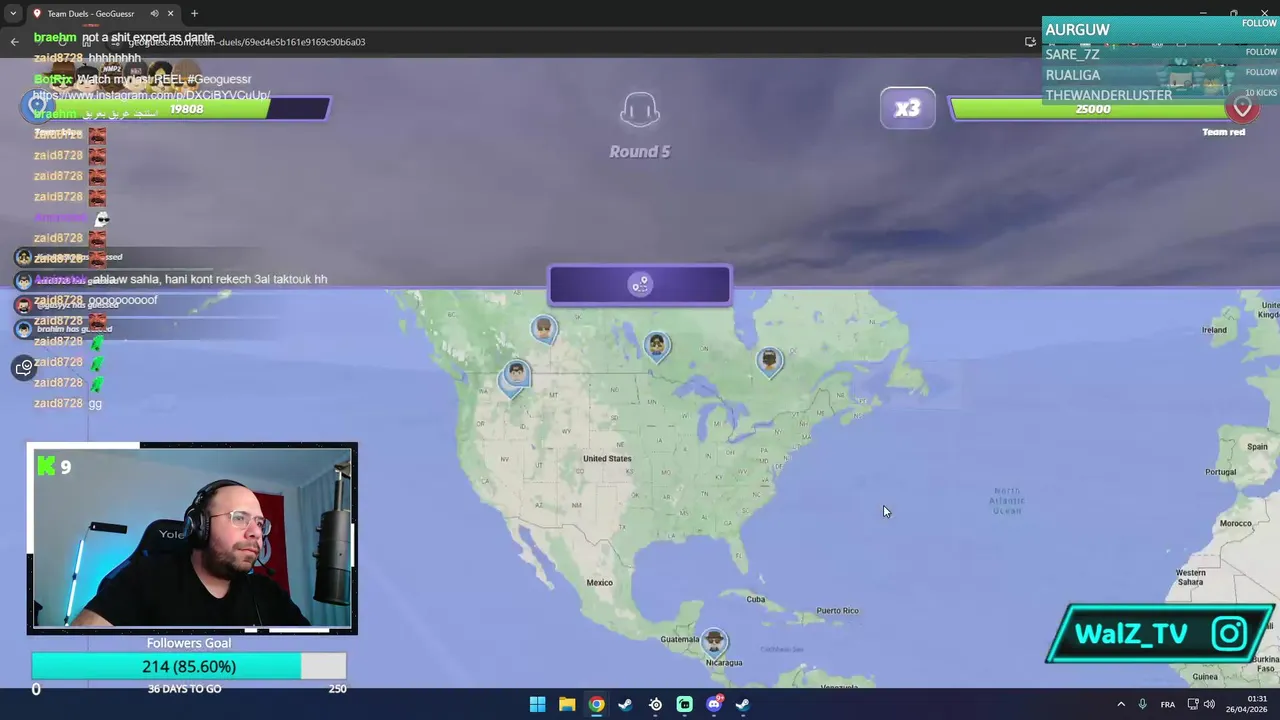
Task: Click the Morocco label on the map
Action: click(x=1235, y=523)
